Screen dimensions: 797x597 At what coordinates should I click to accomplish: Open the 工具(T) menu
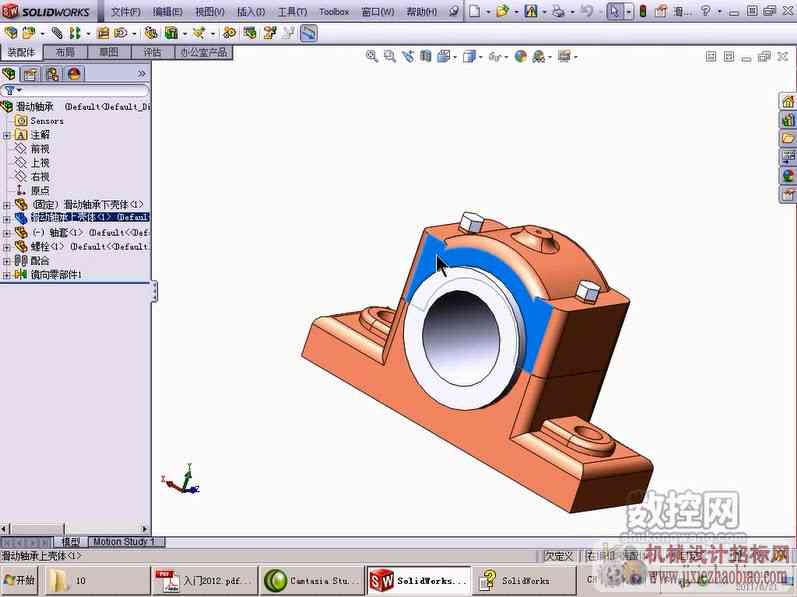tap(292, 11)
